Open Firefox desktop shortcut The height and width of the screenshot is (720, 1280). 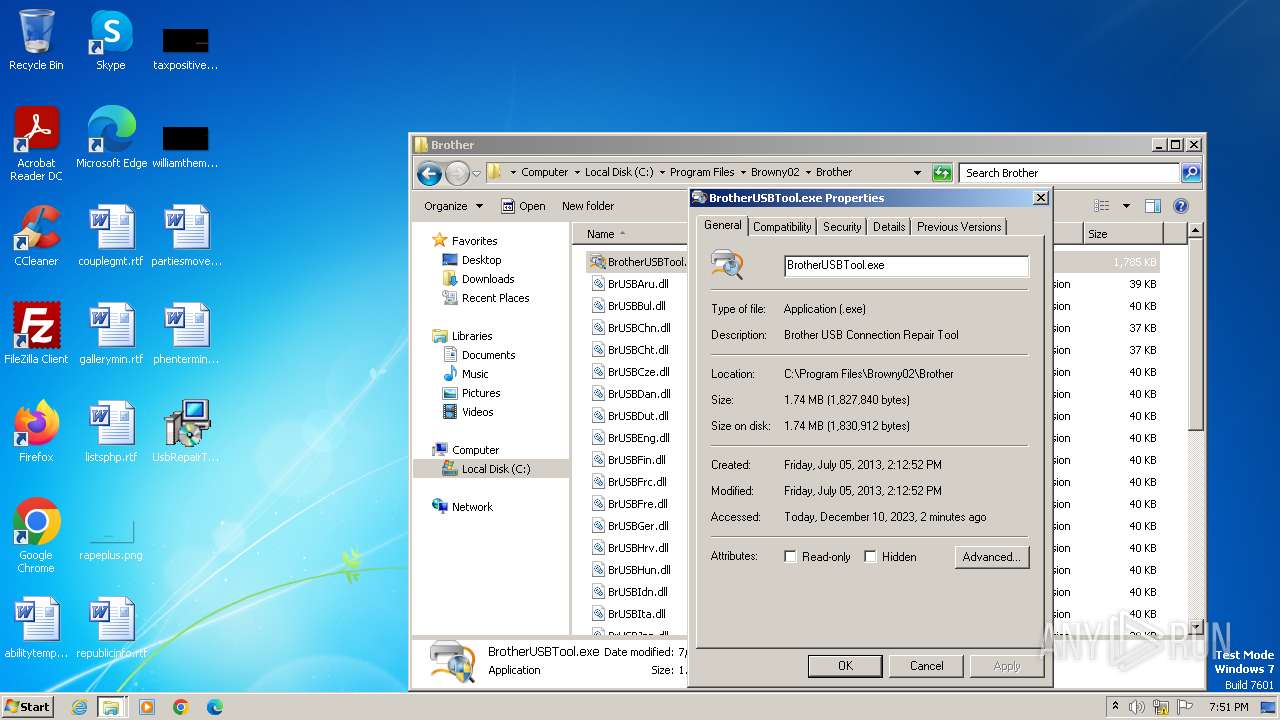[x=36, y=432]
